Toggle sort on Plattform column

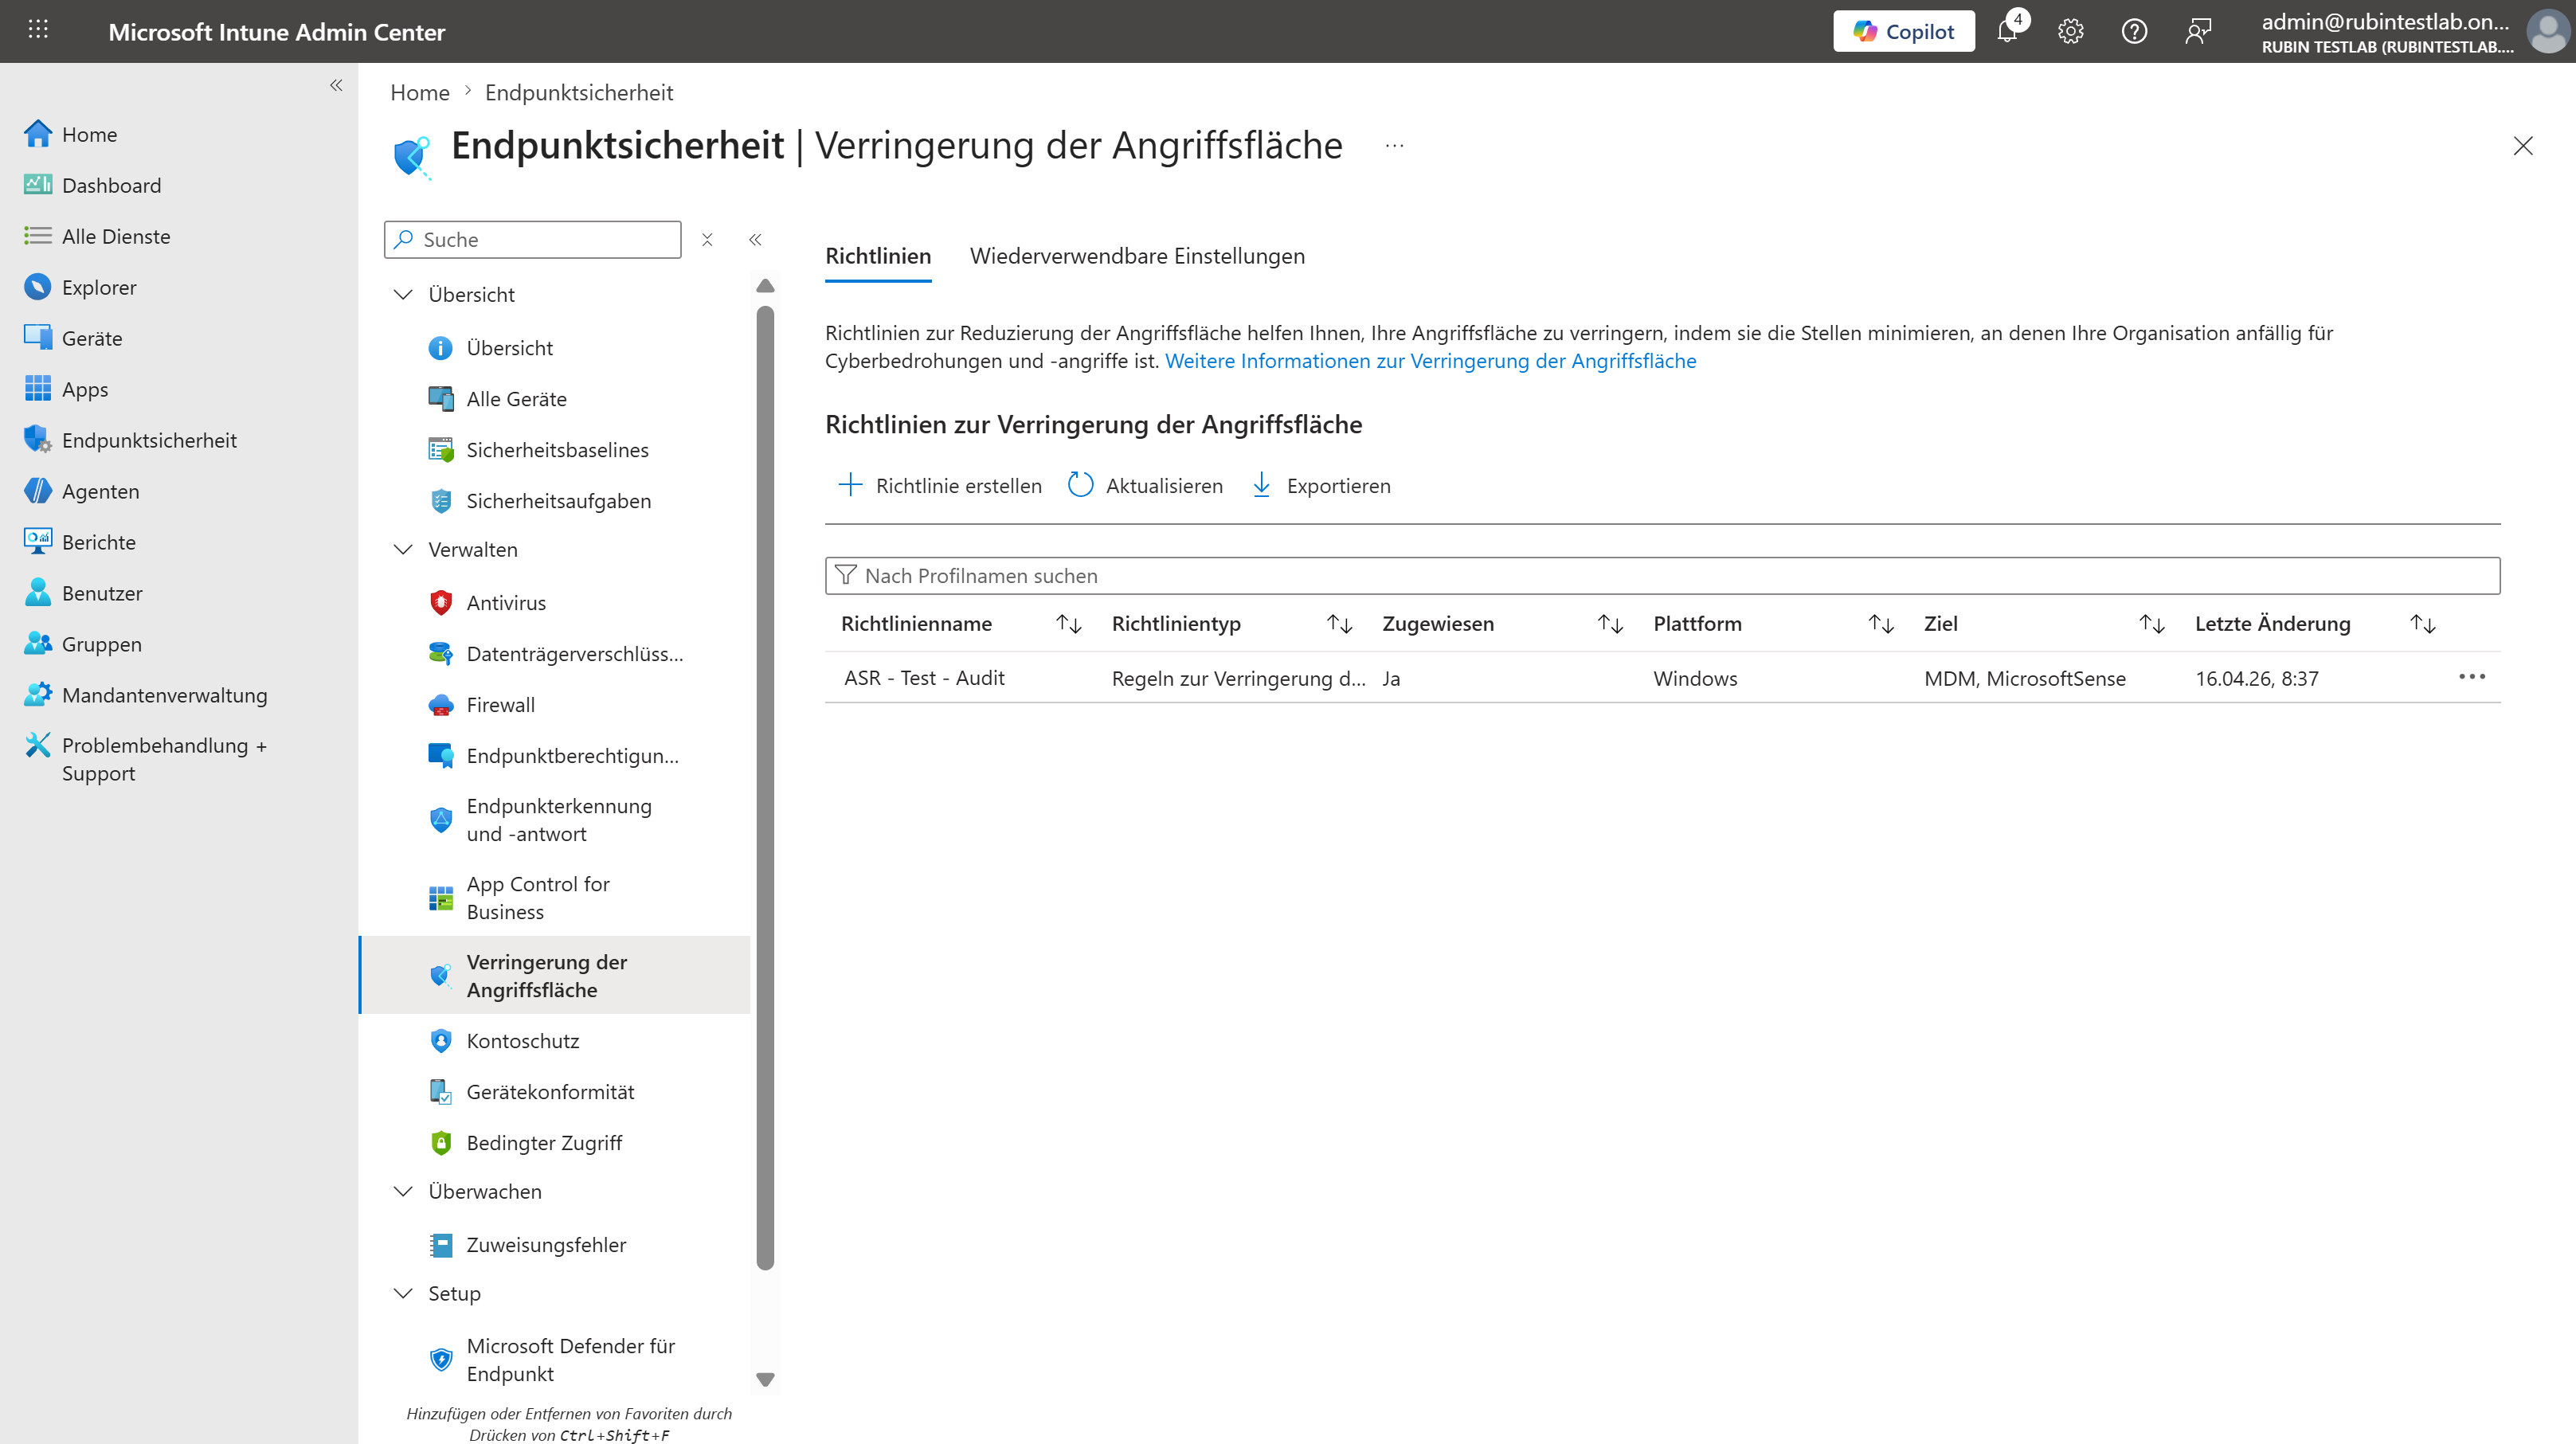tap(1880, 624)
